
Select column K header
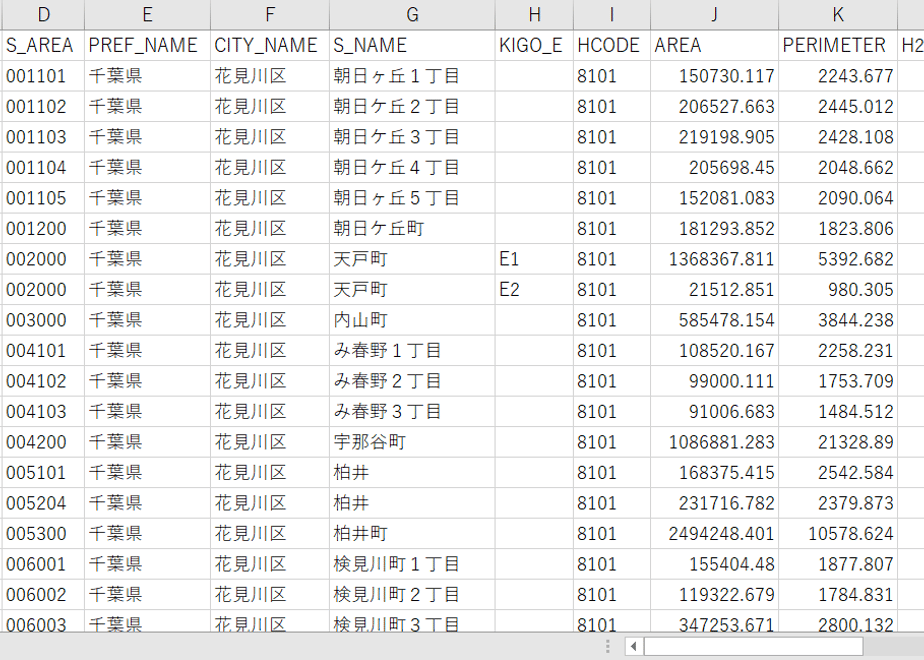(x=838, y=14)
